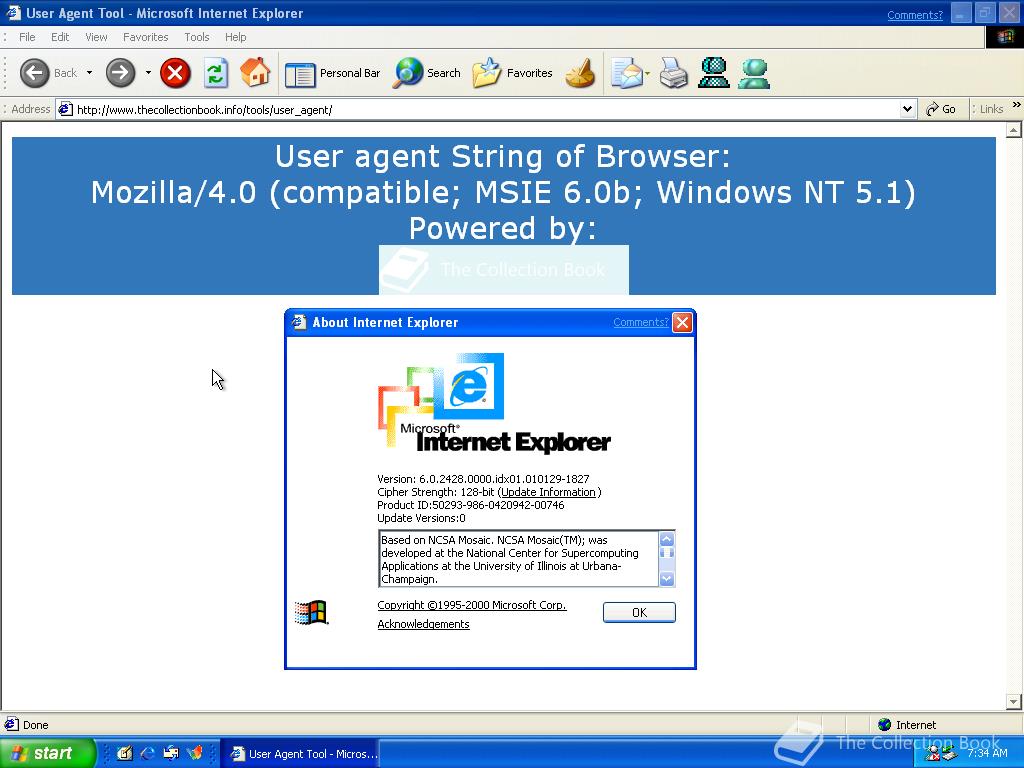Image resolution: width=1024 pixels, height=768 pixels.
Task: Click the Internet zone globe in status bar
Action: (885, 724)
